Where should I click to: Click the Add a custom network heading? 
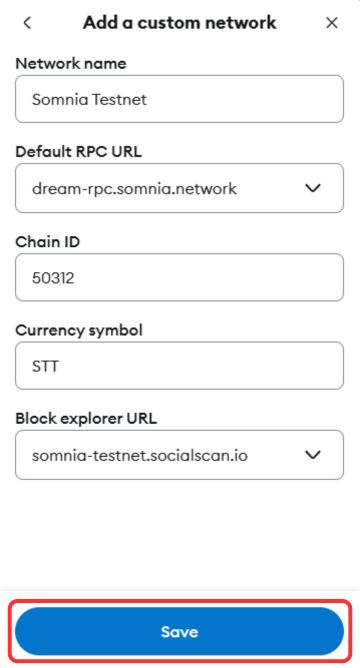click(x=179, y=23)
